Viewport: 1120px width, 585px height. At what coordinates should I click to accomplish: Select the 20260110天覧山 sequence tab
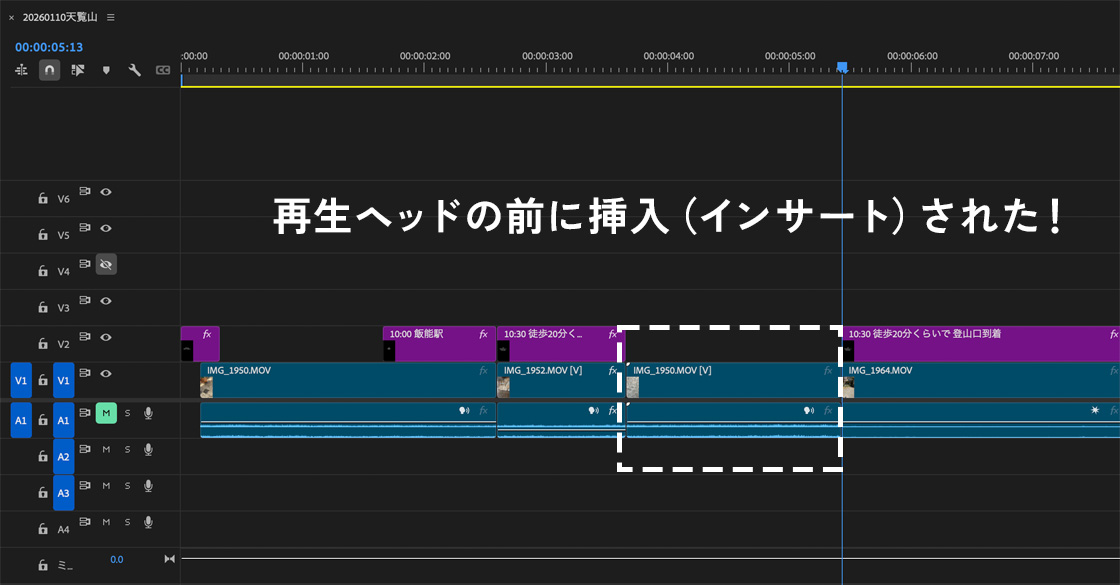pyautogui.click(x=61, y=17)
